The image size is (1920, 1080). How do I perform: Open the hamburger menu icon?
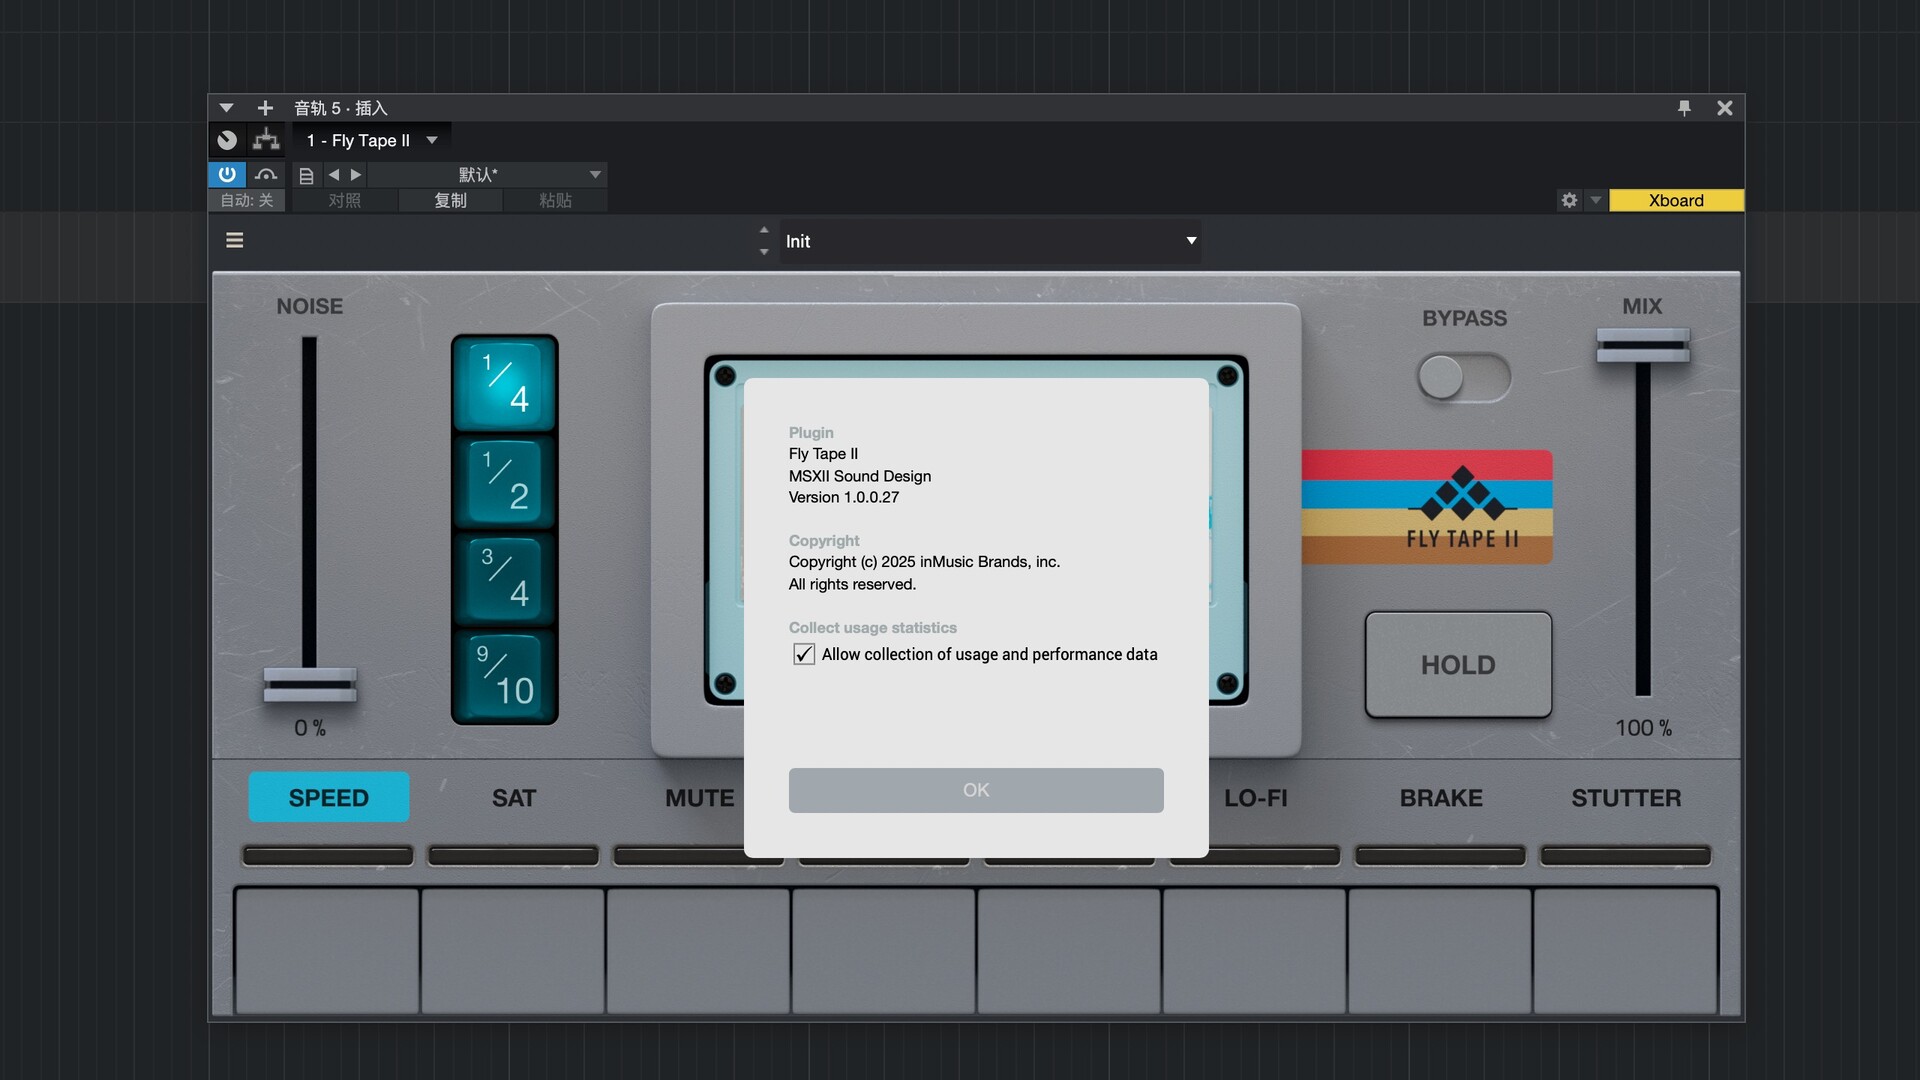235,240
